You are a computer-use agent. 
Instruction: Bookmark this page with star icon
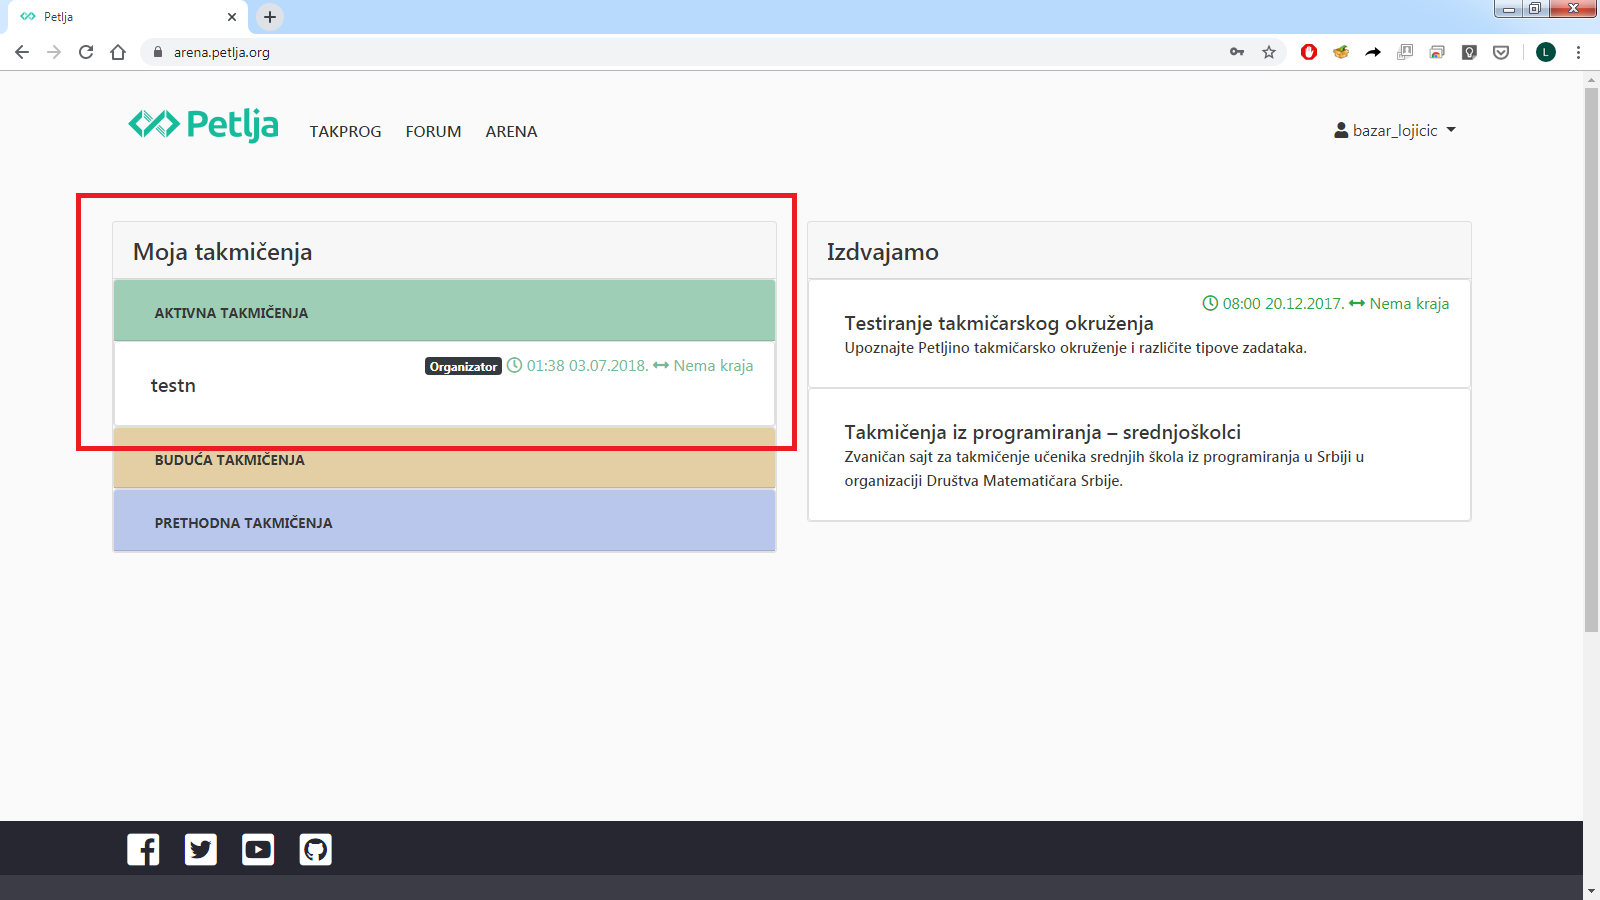(x=1269, y=52)
